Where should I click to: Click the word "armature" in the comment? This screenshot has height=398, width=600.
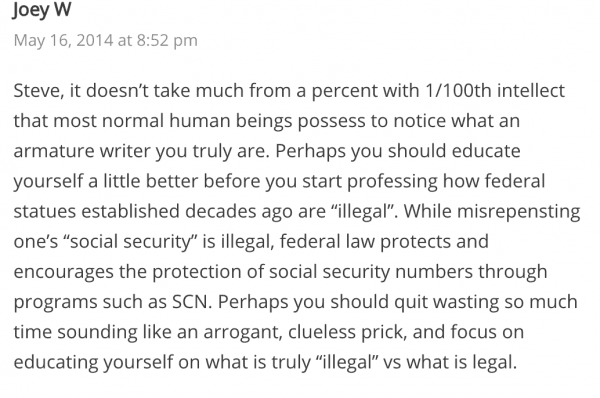click(54, 151)
